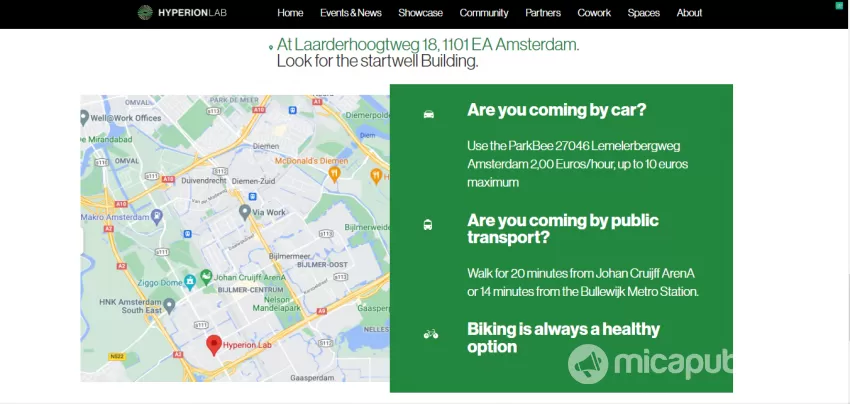Image resolution: width=850 pixels, height=404 pixels.
Task: Click the Via Work location pin
Action: click(x=244, y=212)
